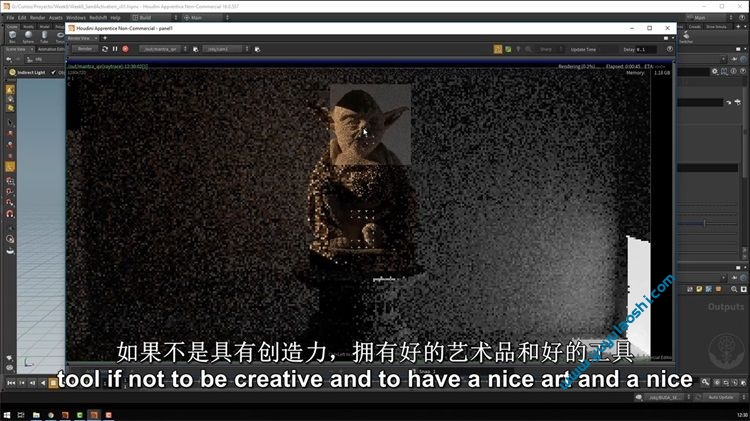Open the Main take dropdown near menu bar
Image resolution: width=750 pixels, height=421 pixels.
(x=206, y=18)
